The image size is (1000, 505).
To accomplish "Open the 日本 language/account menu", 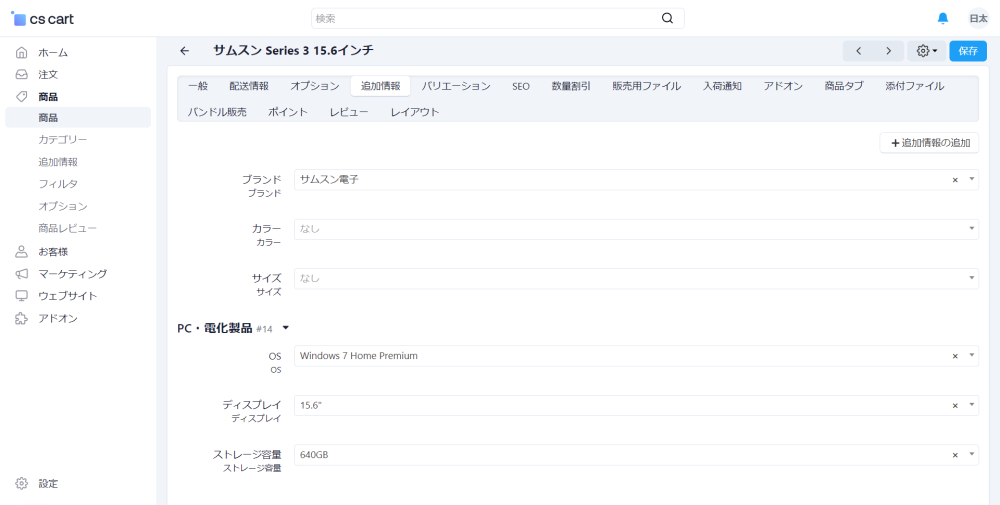I will [978, 18].
